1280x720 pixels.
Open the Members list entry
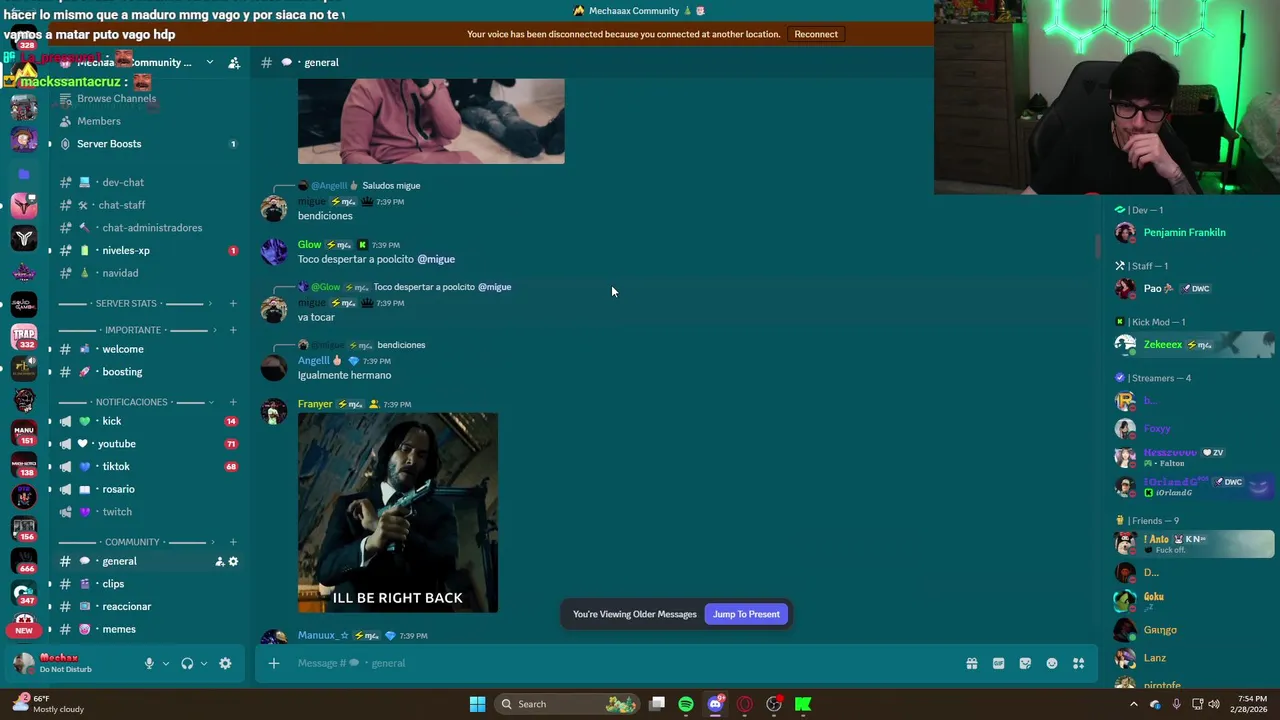(147, 121)
